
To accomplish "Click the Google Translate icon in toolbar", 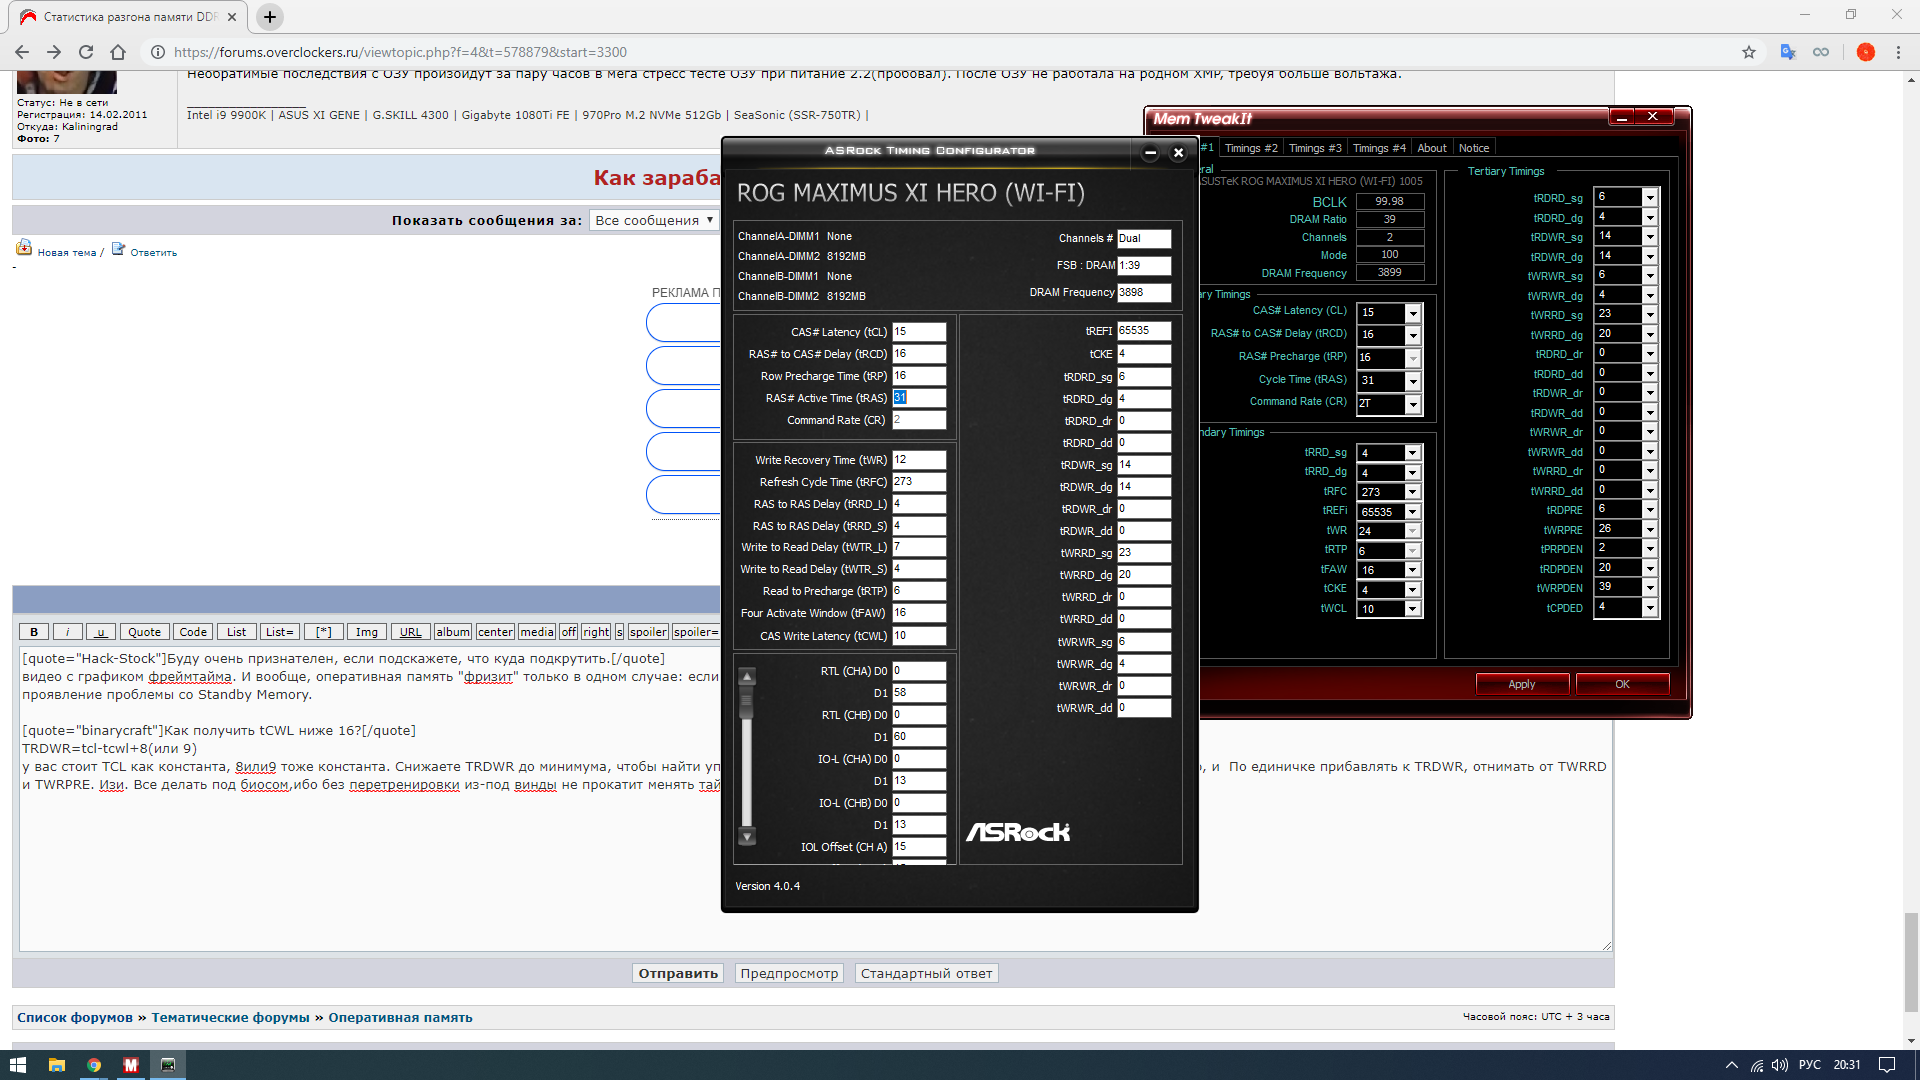I will click(x=1788, y=52).
